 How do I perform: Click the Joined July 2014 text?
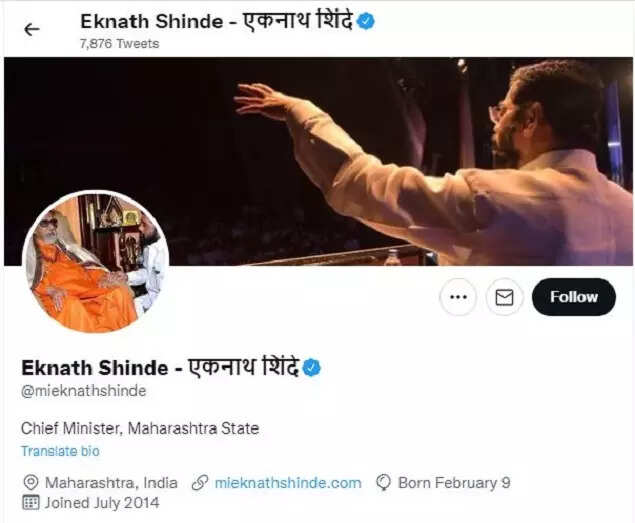point(102,503)
